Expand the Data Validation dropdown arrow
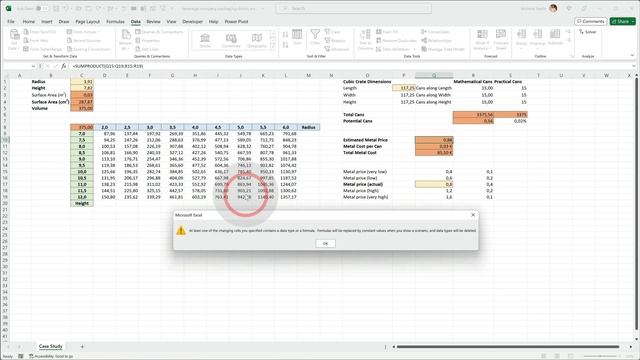The width and height of the screenshot is (640, 360). 415,49
